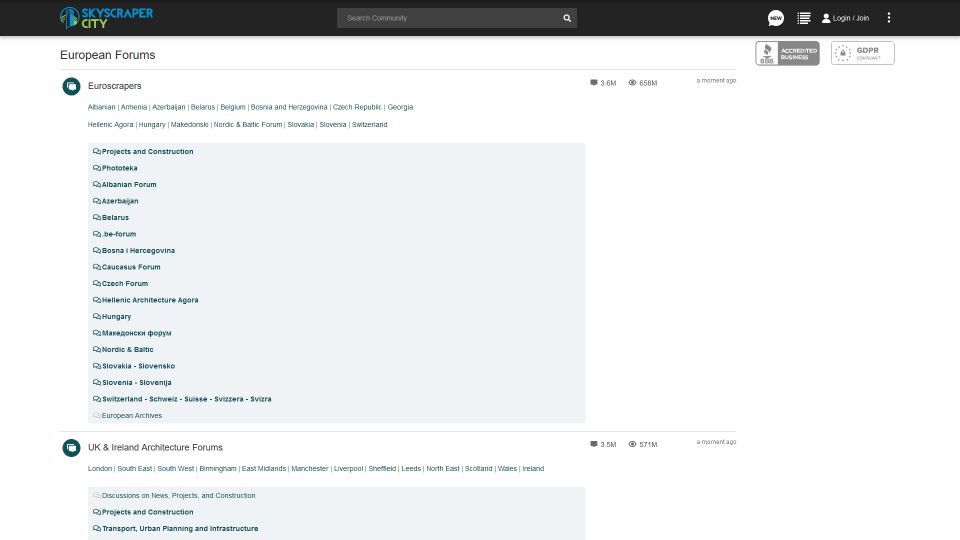Screen dimensions: 960x540
Task: Open the forum list icon
Action: [804, 18]
